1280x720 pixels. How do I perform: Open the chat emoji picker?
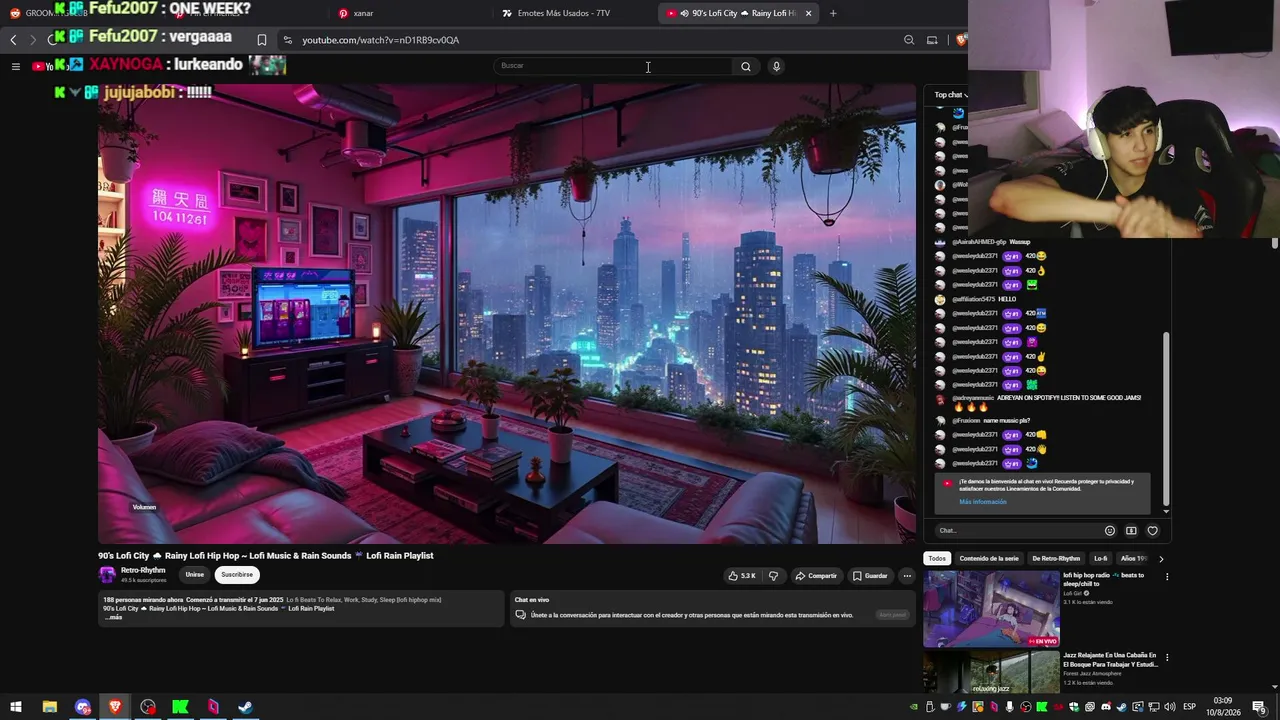[1110, 531]
